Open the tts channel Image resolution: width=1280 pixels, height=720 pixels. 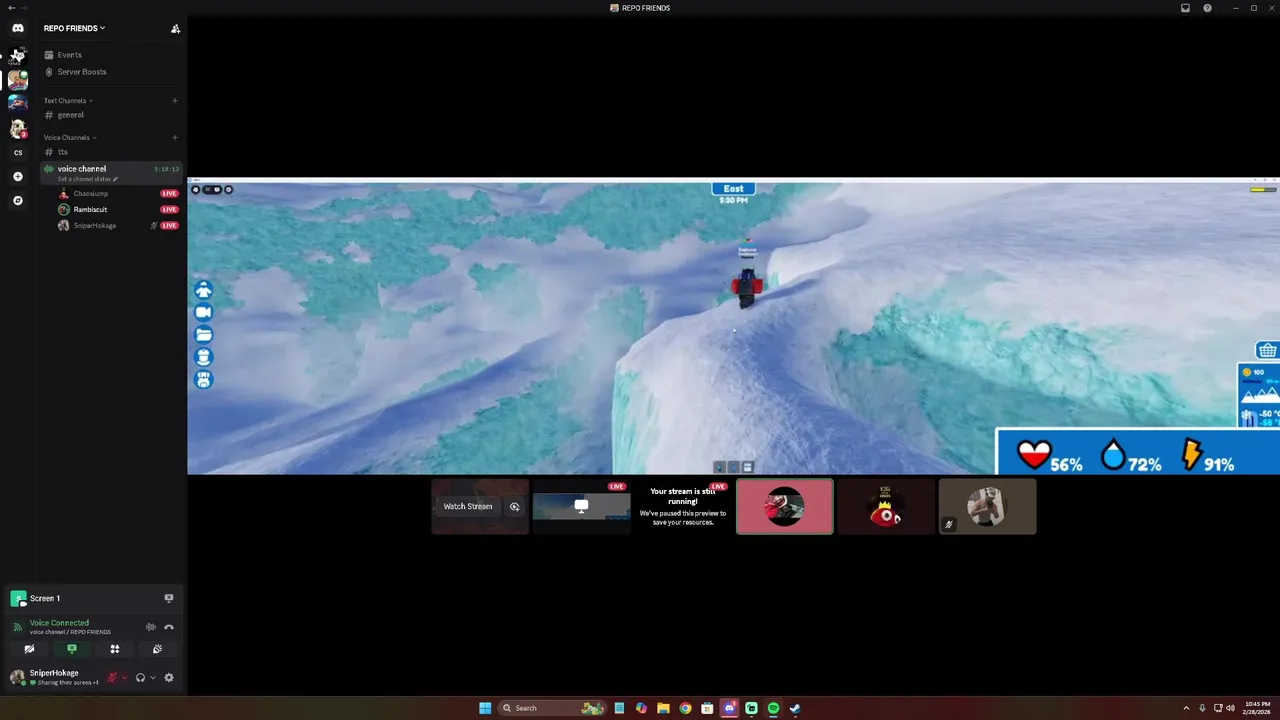tap(110, 152)
